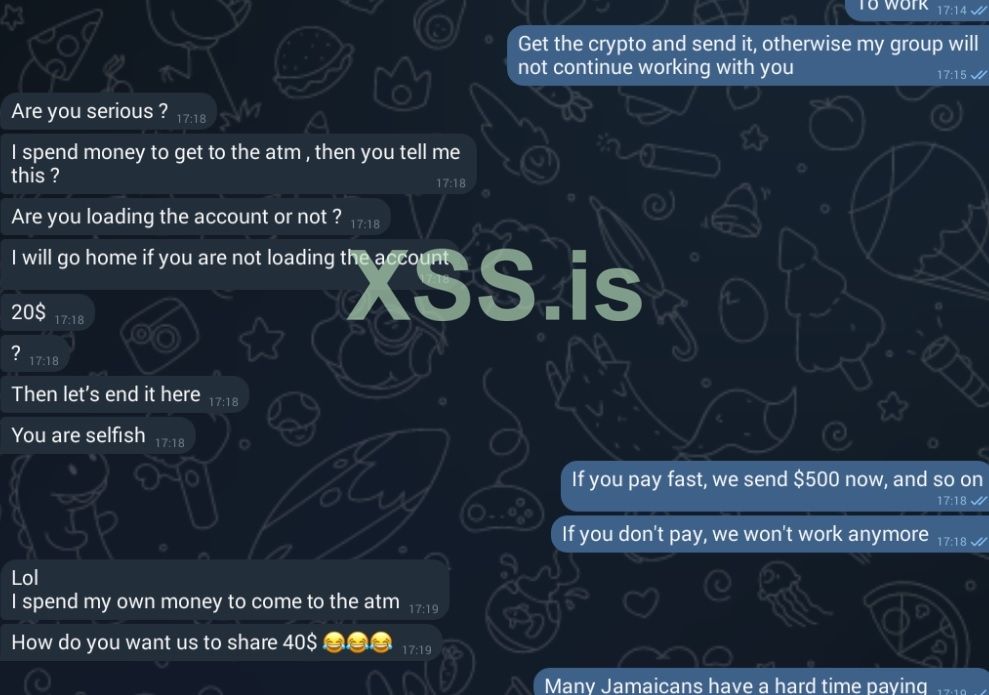Select the 'Many Jamaicans have a hard time paying' message
989x695 pixels.
761,682
